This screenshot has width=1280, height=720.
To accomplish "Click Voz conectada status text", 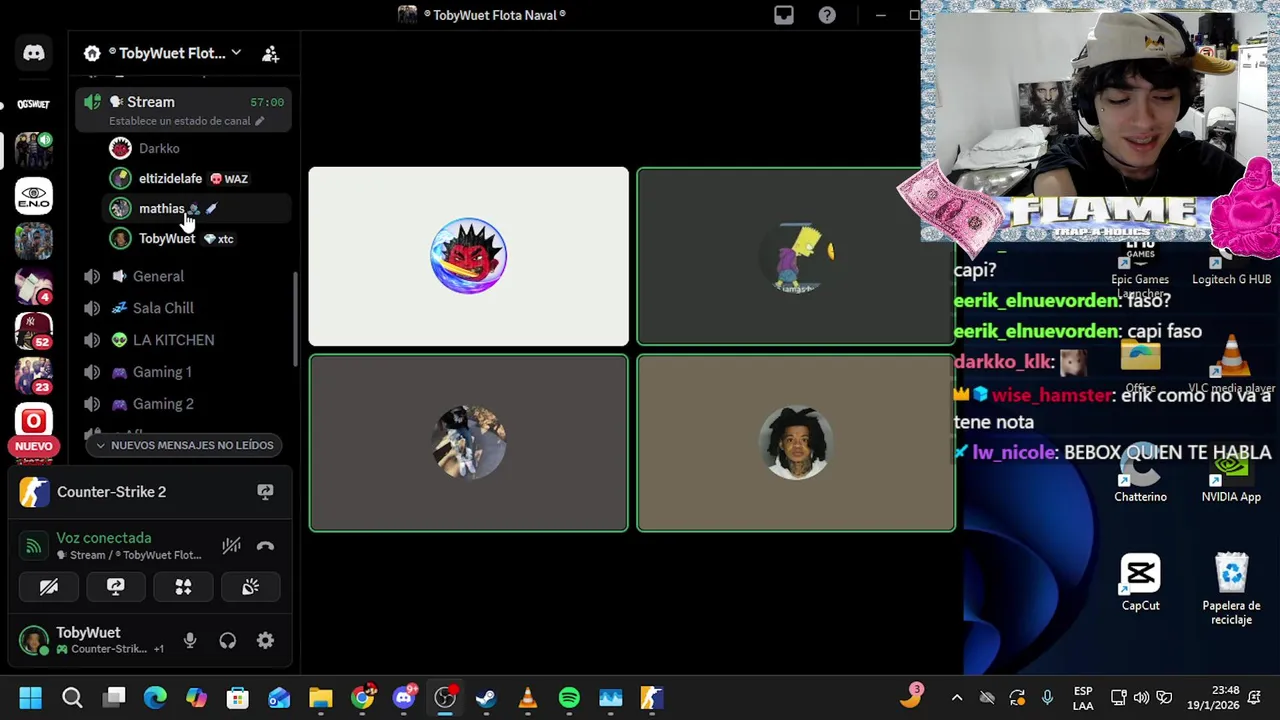I will (x=104, y=538).
